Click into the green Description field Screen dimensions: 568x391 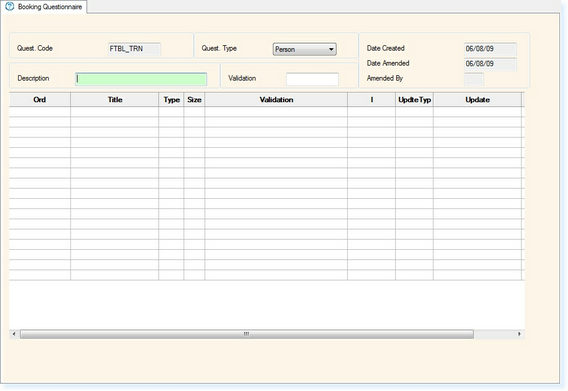(x=141, y=79)
